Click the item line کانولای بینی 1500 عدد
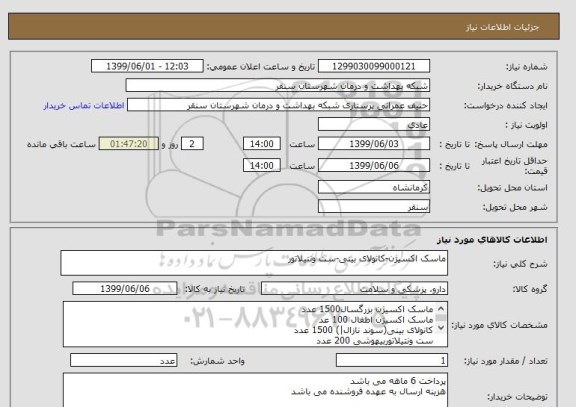Viewport: 576px width, 407px height. click(x=363, y=331)
